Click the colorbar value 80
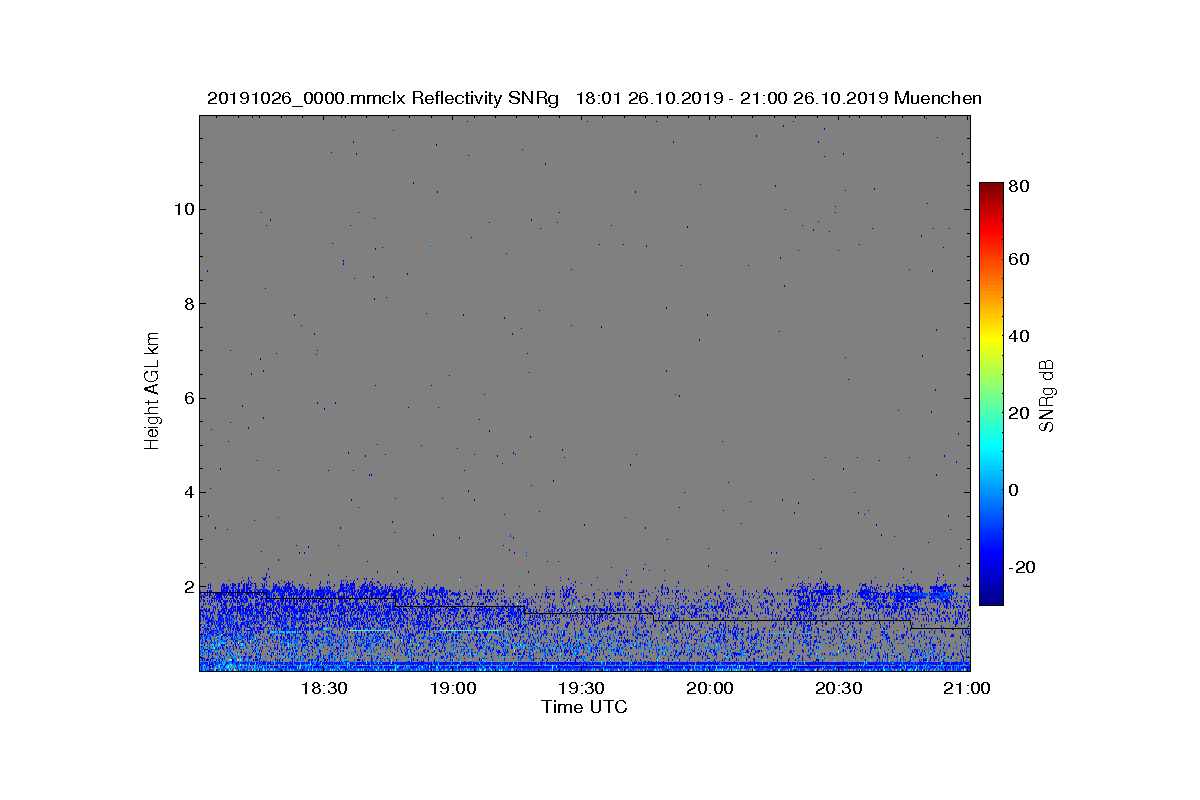This screenshot has height=800, width=1200. [1020, 186]
